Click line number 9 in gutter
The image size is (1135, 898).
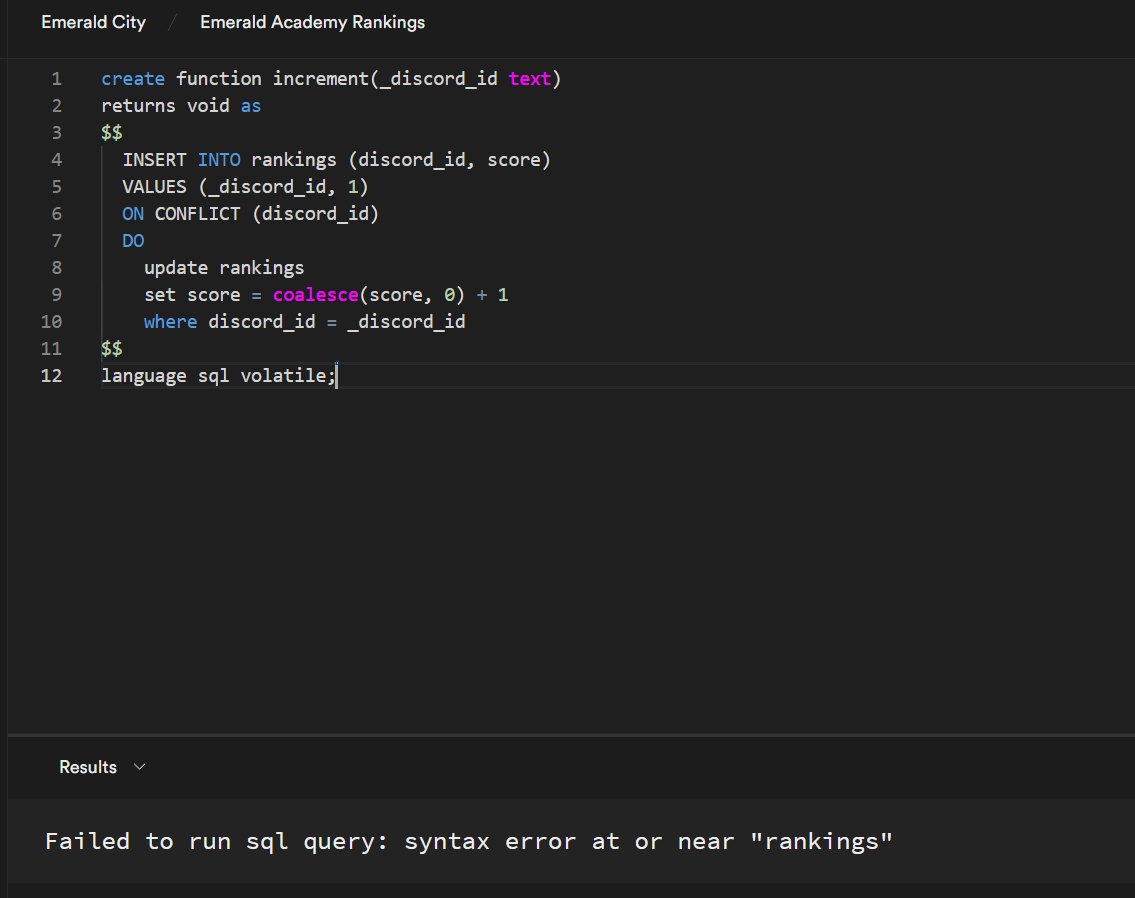click(x=56, y=295)
